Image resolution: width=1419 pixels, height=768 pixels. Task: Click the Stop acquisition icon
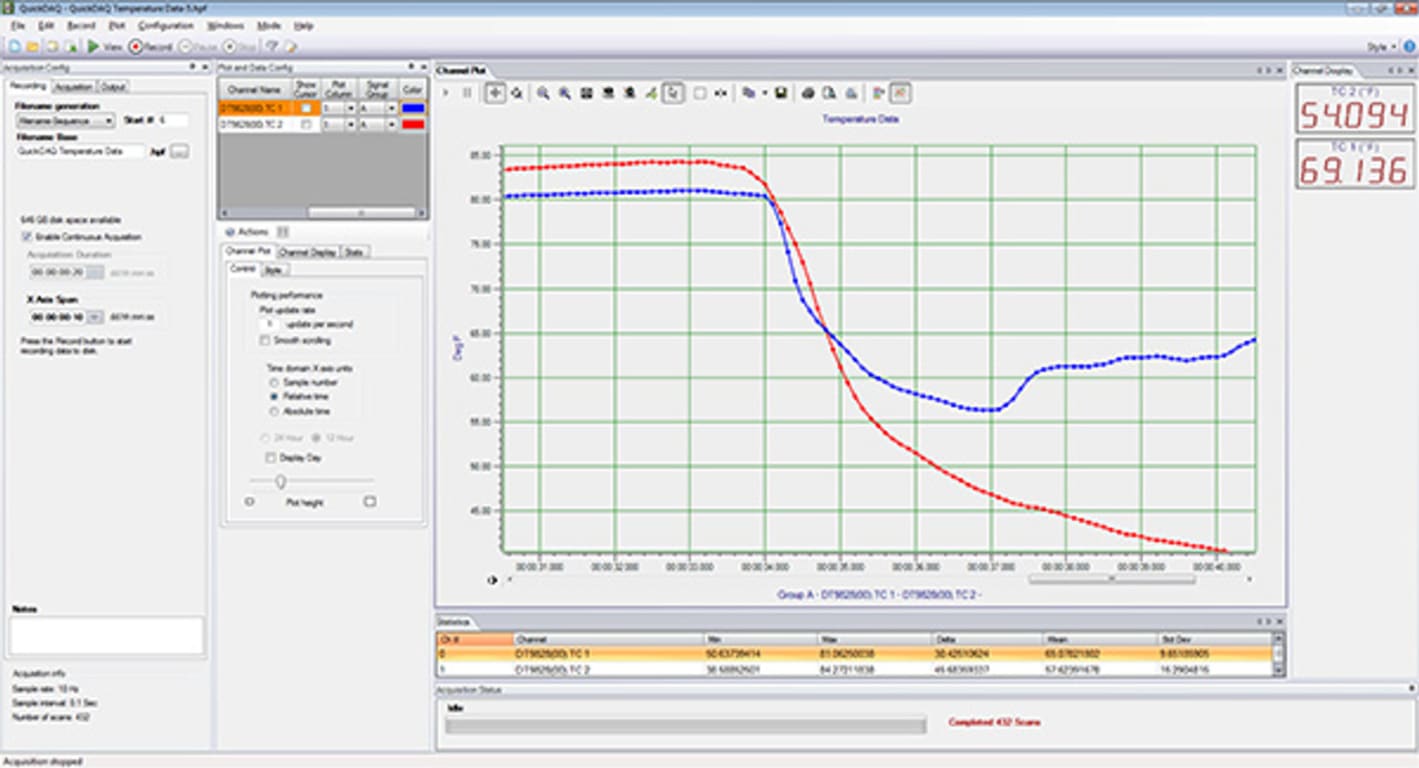click(230, 46)
